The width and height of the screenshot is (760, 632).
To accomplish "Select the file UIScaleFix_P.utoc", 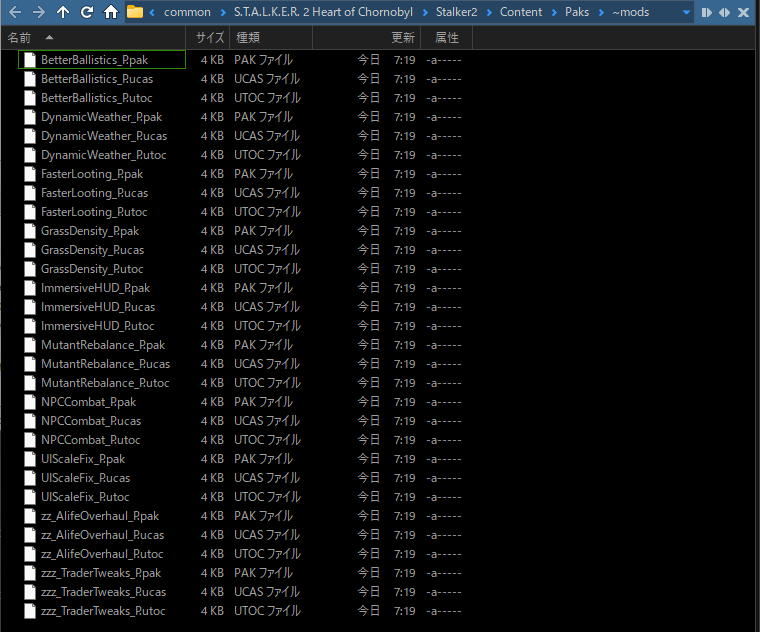I will tap(85, 497).
